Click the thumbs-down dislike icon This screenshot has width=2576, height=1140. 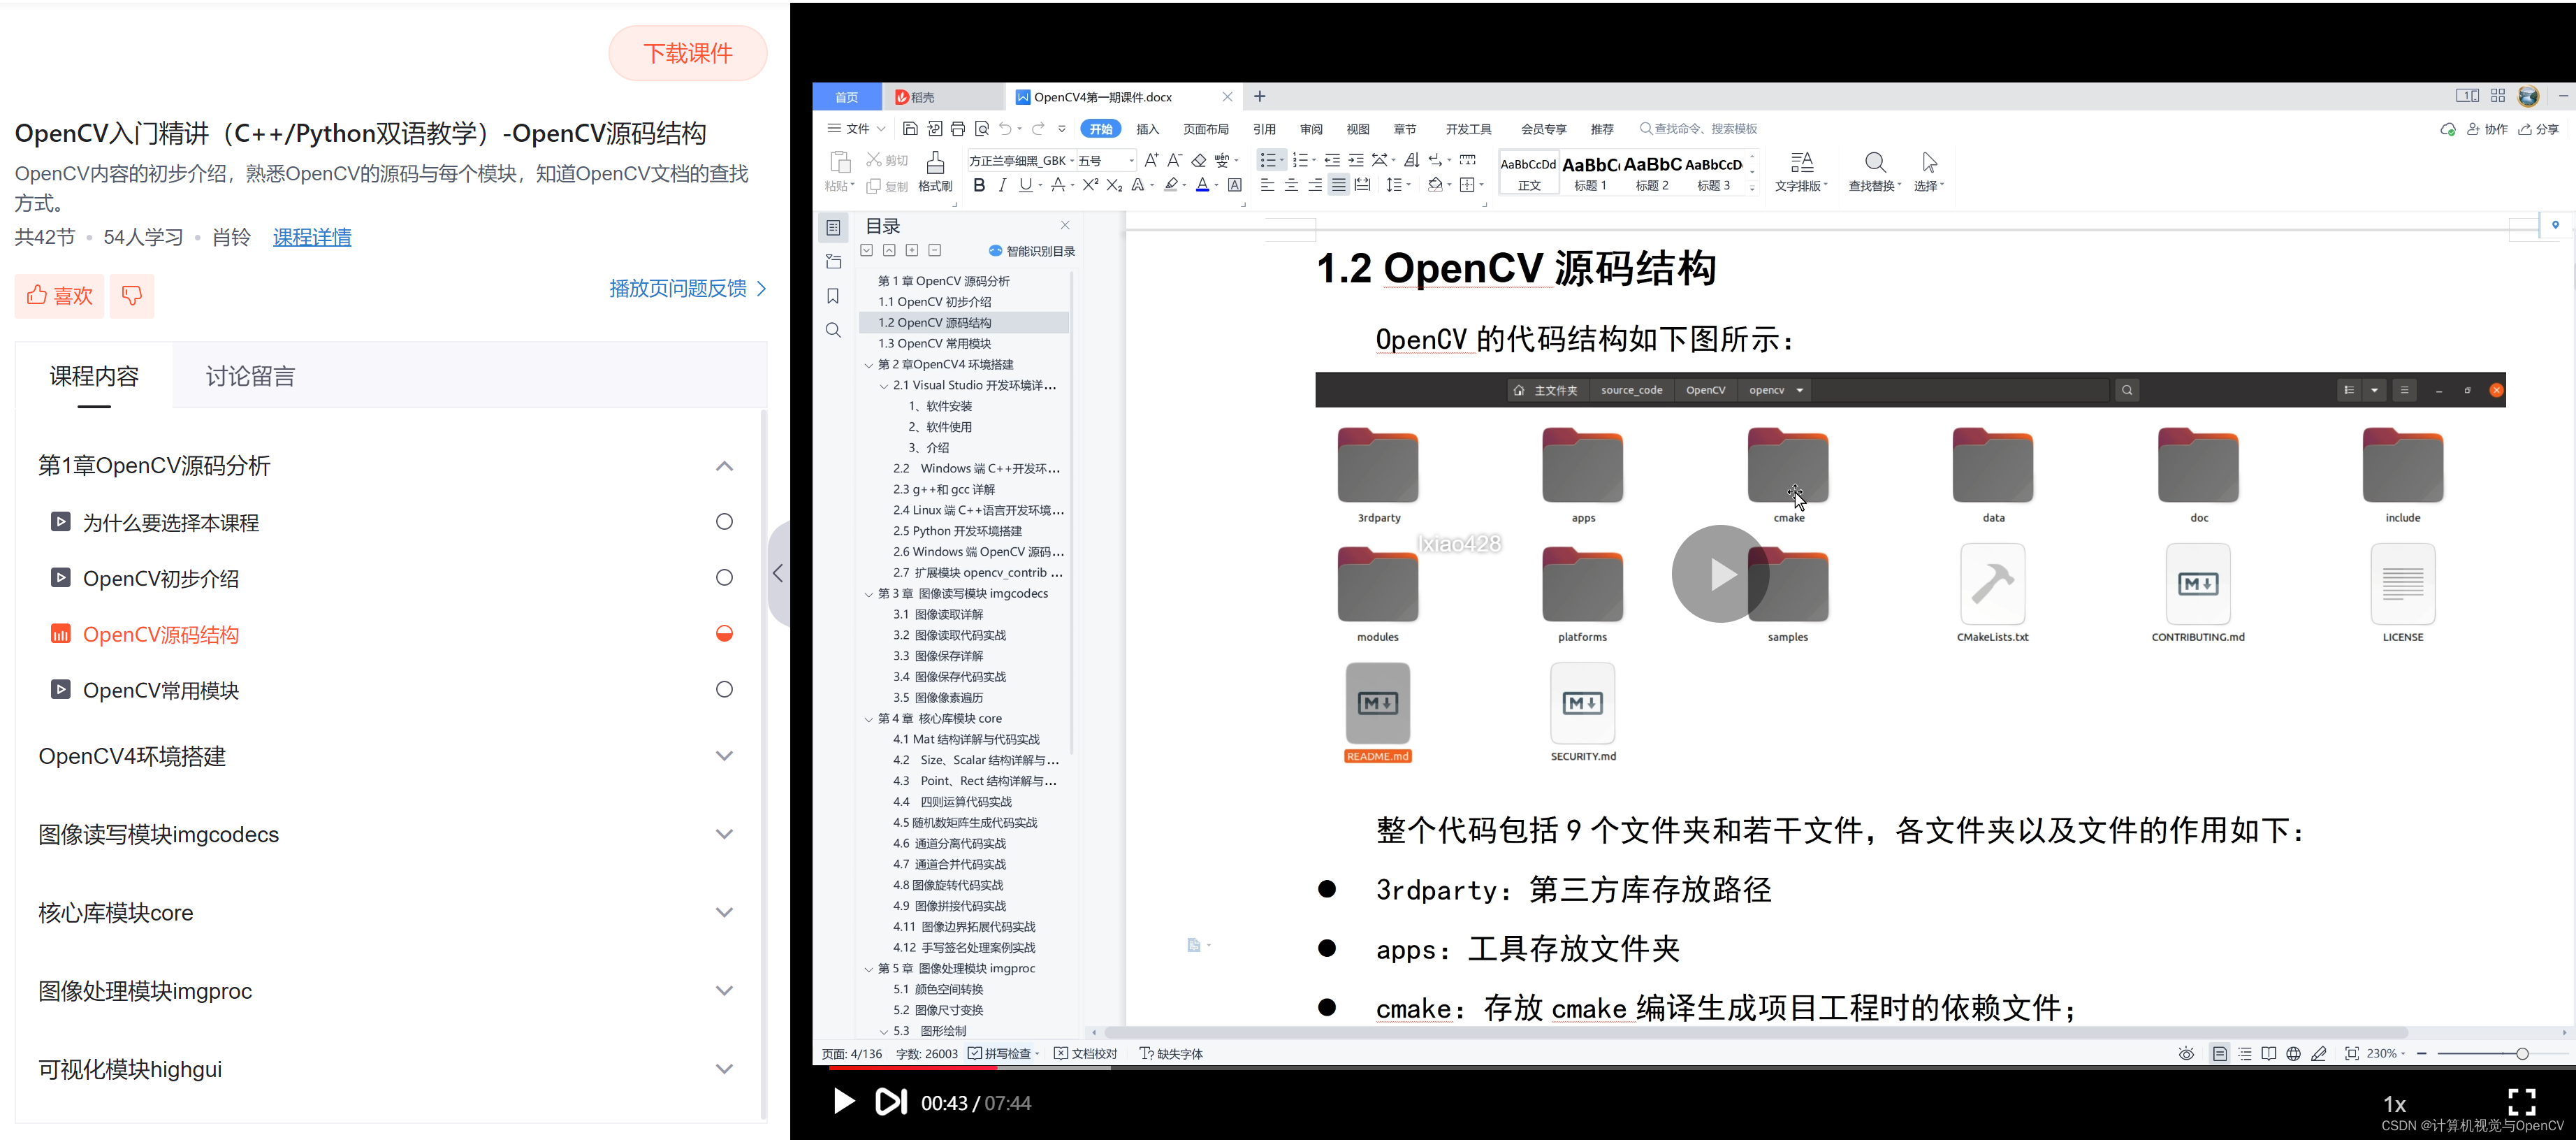[x=132, y=295]
